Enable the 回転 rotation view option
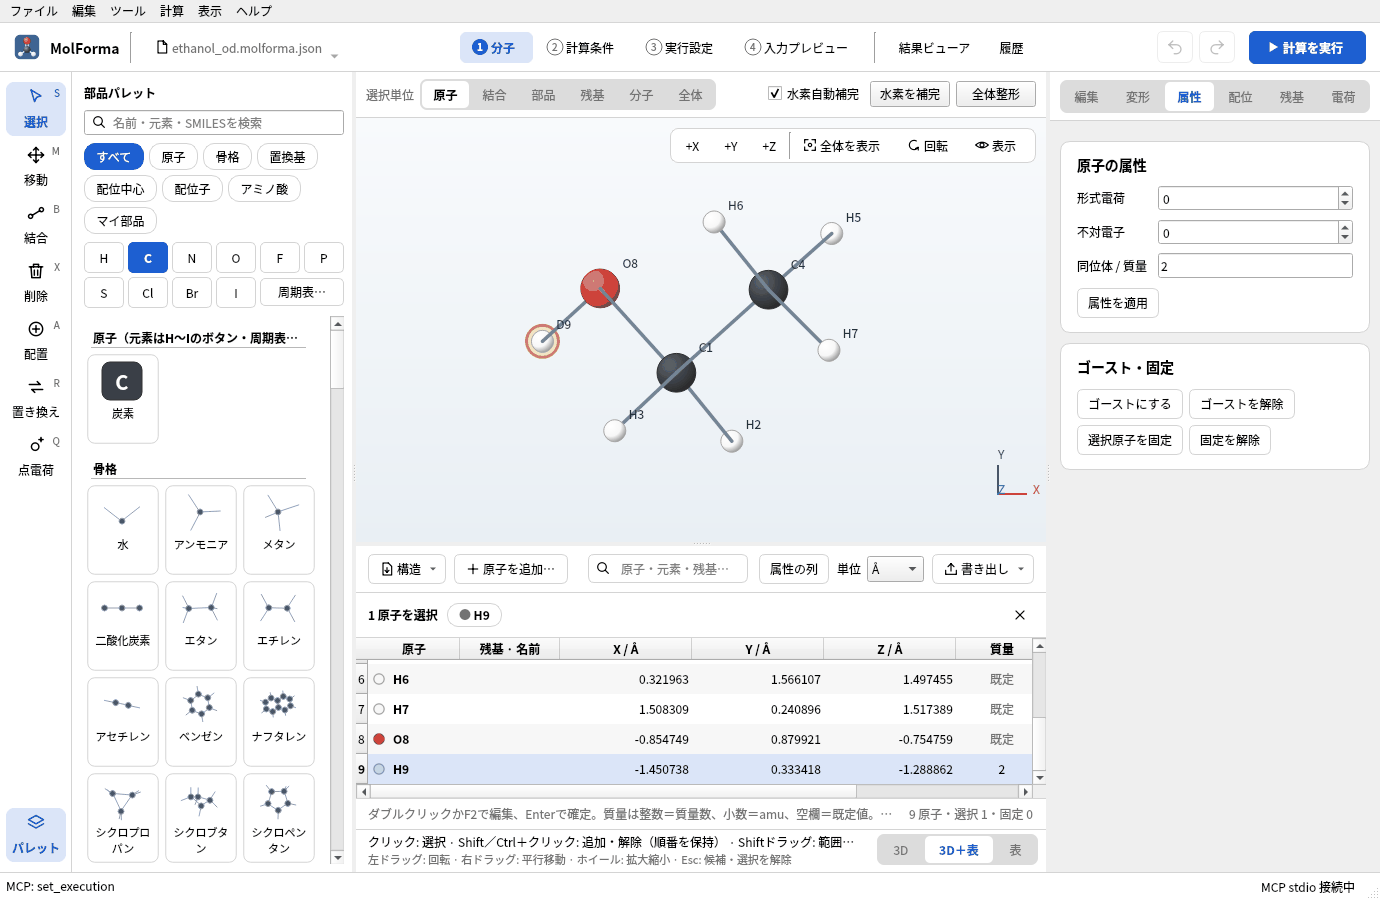Image resolution: width=1380 pixels, height=900 pixels. click(x=928, y=146)
